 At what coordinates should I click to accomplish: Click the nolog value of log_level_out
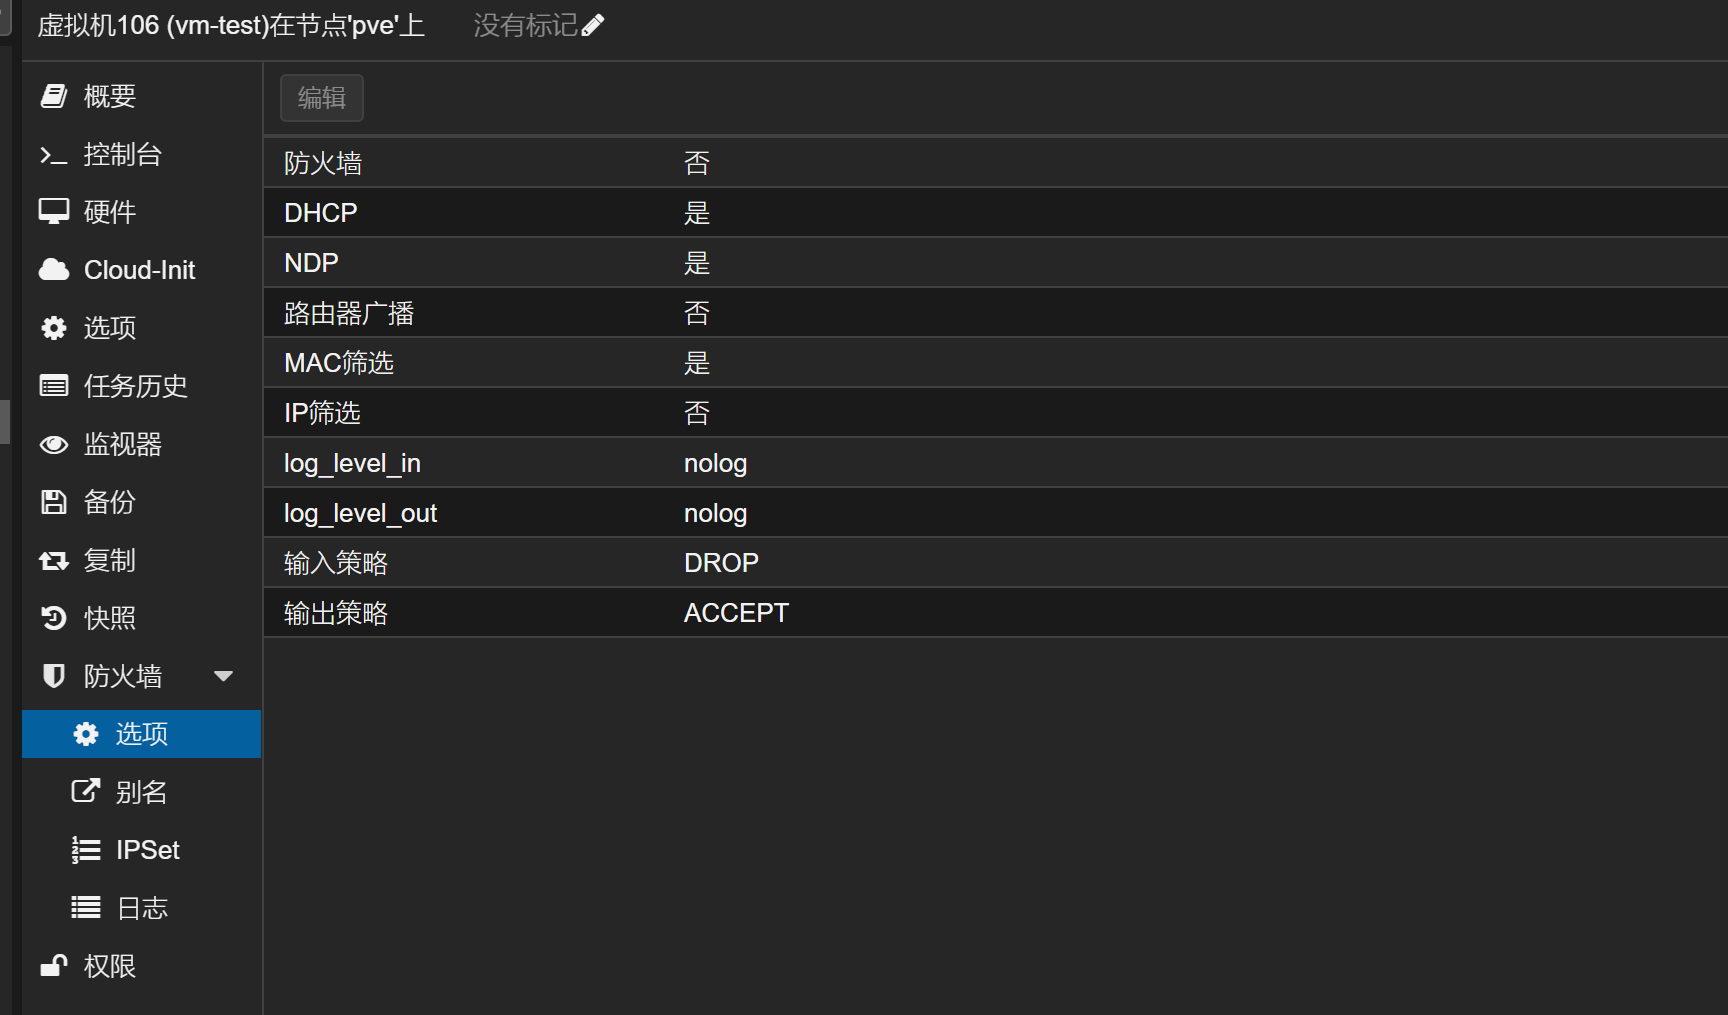715,514
